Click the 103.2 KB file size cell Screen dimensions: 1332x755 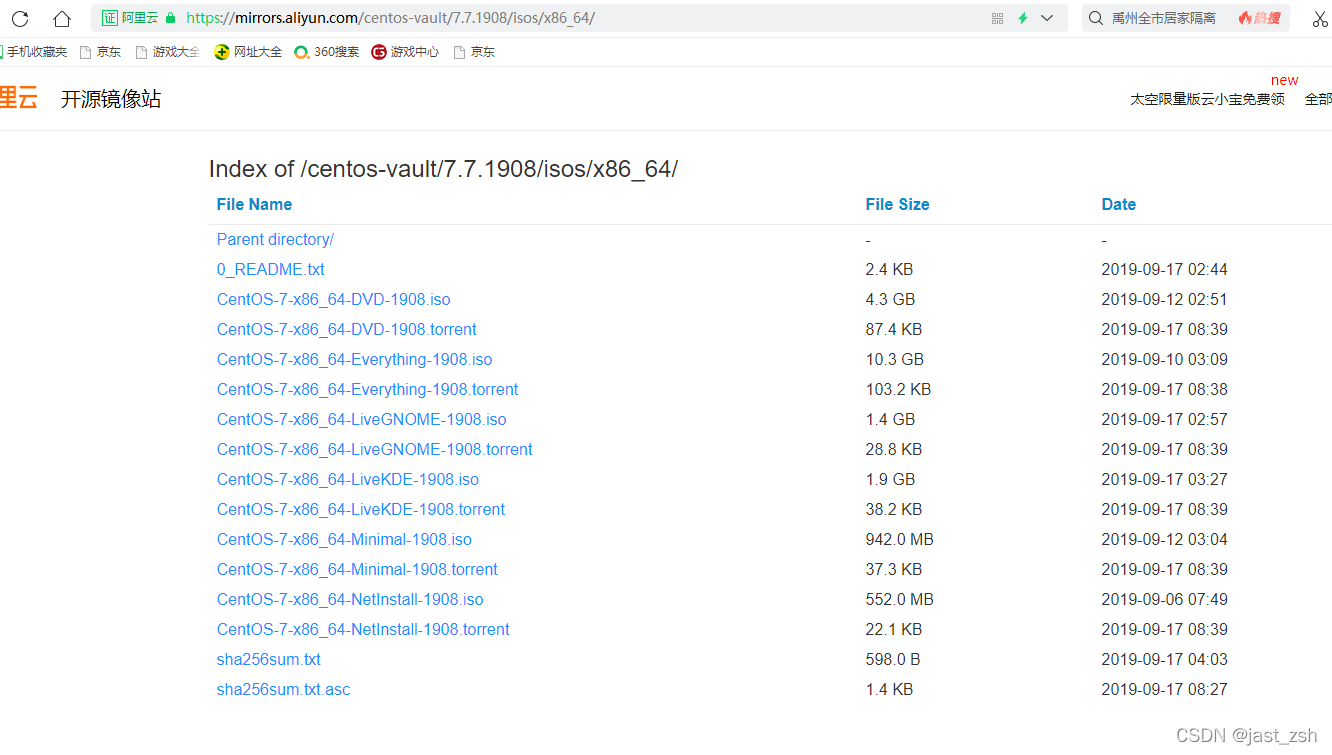pos(898,389)
